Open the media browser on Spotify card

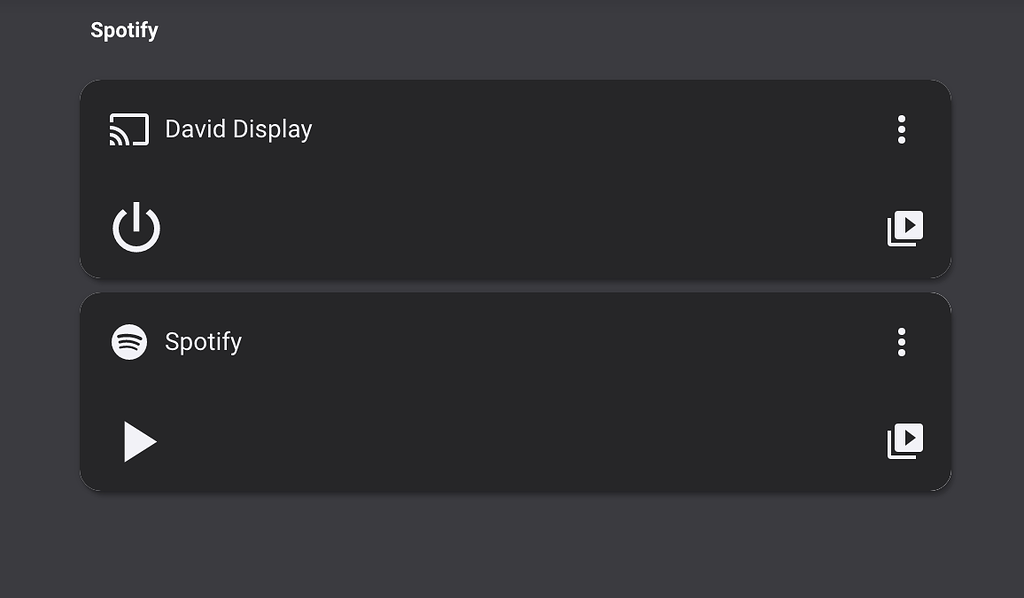[x=903, y=440]
